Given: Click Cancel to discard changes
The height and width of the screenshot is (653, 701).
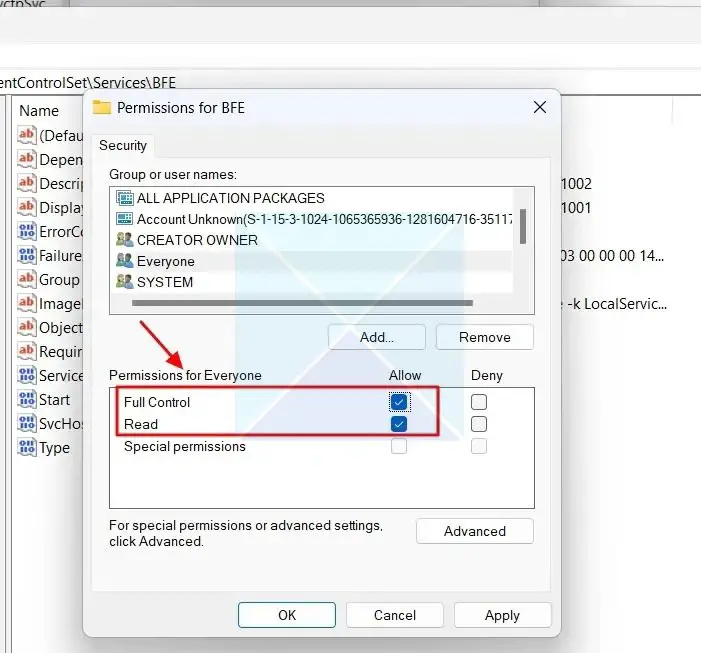Looking at the screenshot, I should point(395,615).
